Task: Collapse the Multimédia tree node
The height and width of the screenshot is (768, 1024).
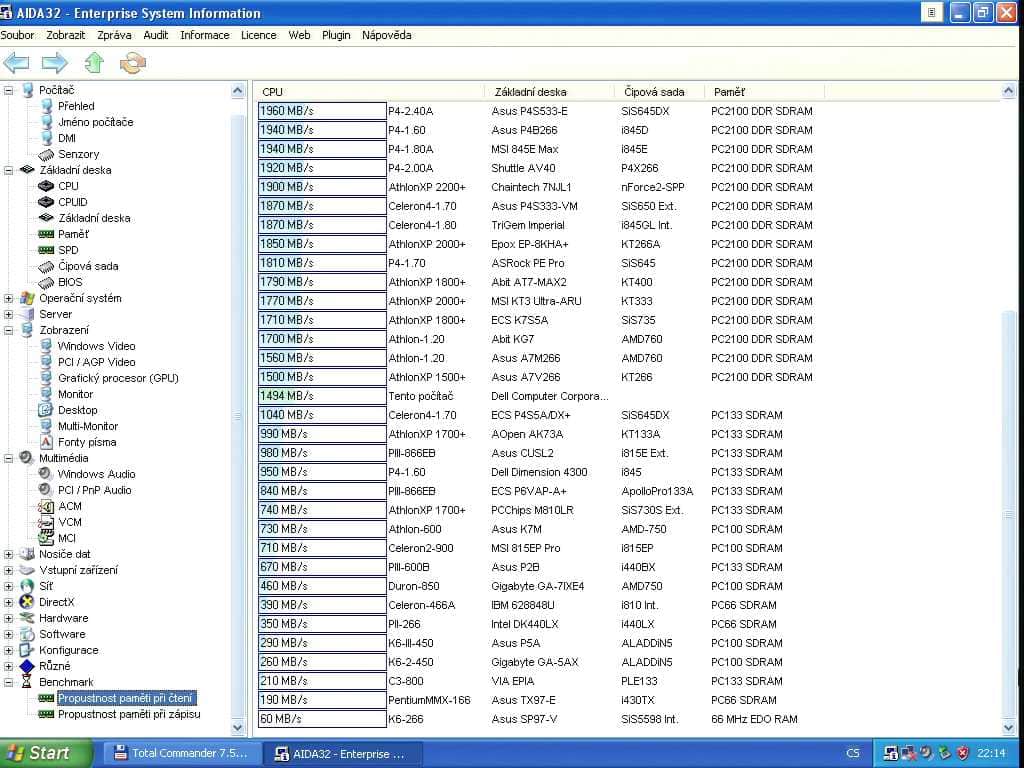Action: 8,458
